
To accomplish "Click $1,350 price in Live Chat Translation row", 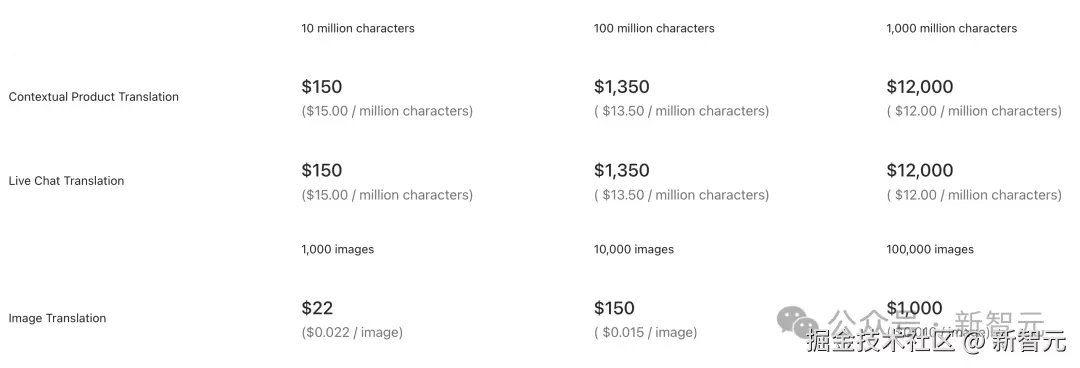I will 622,170.
